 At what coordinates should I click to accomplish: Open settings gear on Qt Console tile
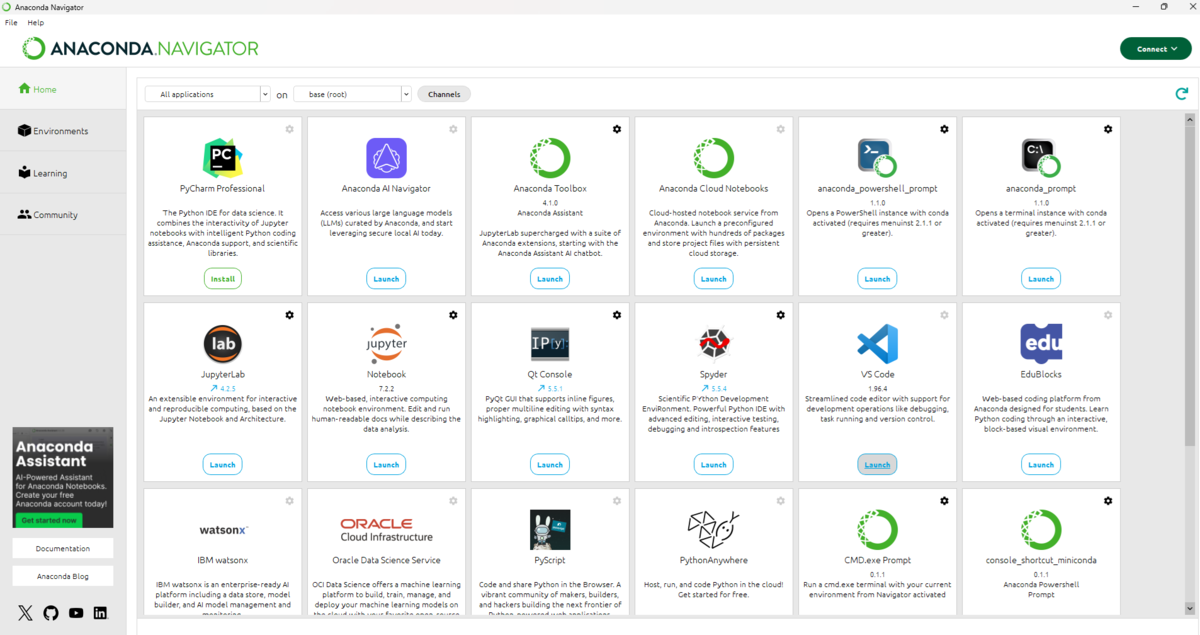617,315
